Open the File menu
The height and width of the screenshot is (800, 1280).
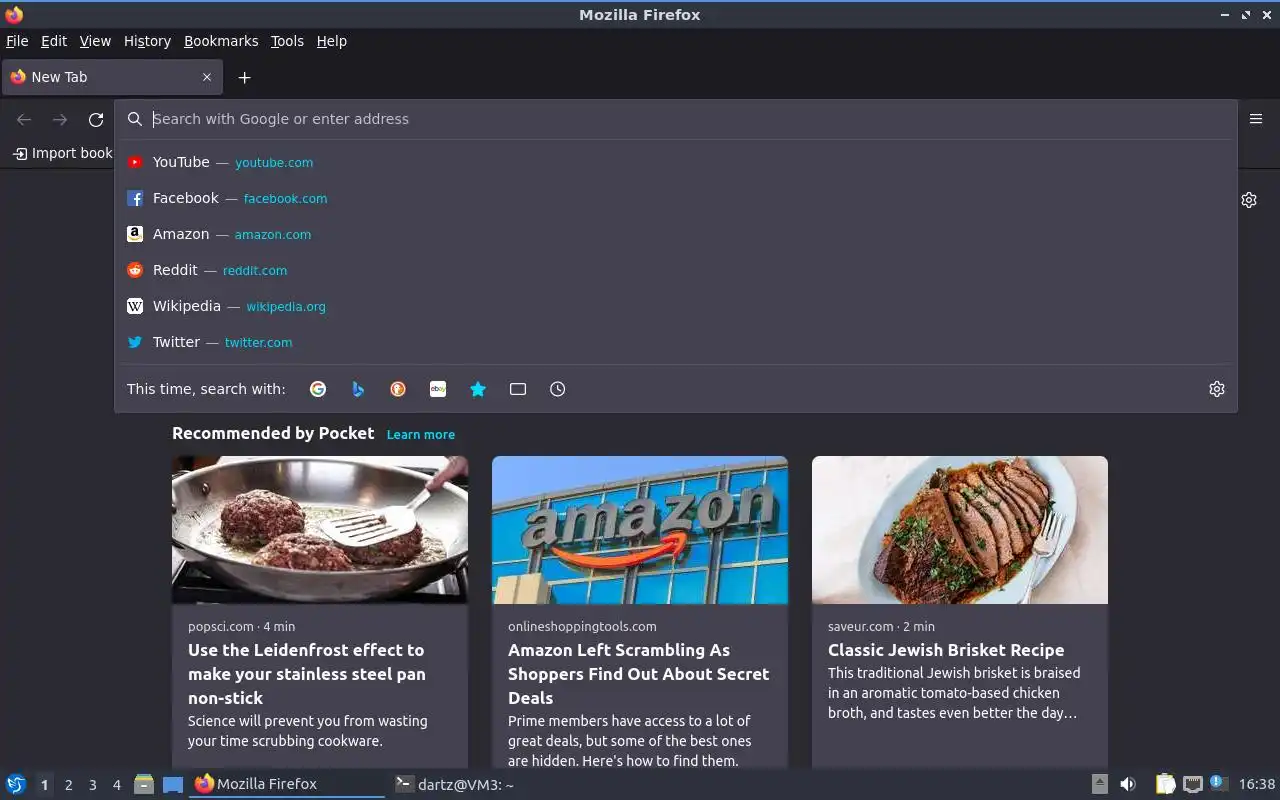click(x=17, y=41)
